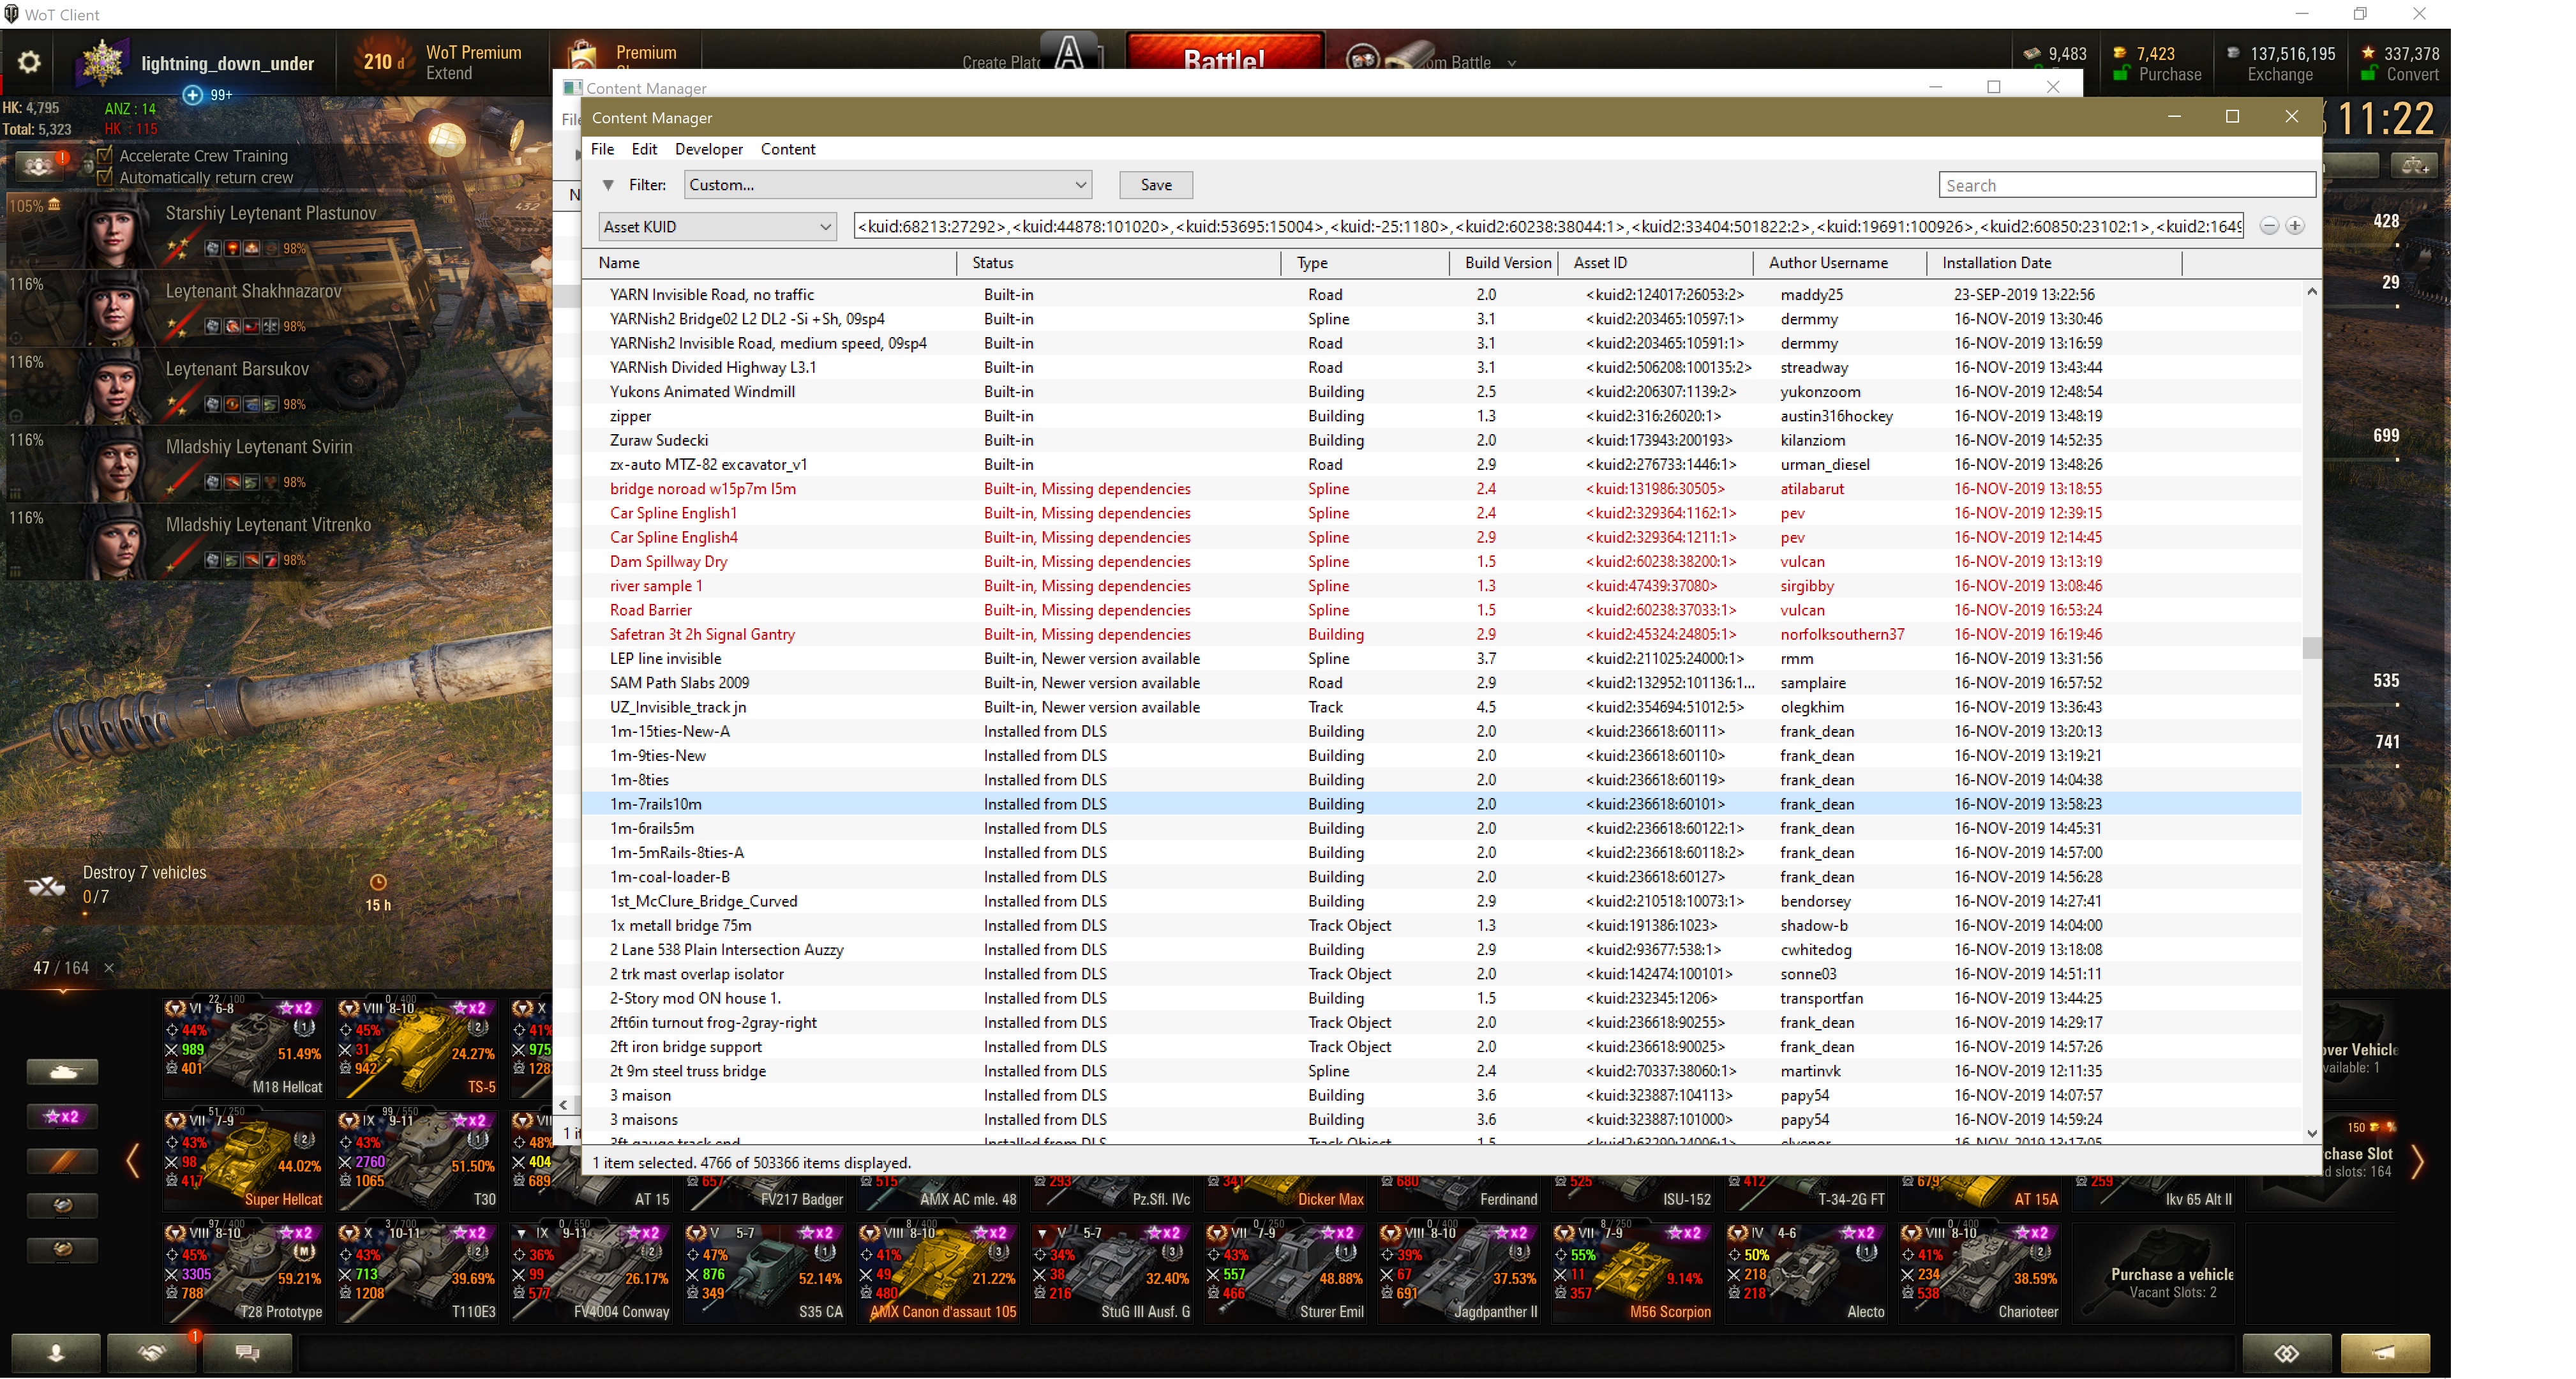Screen dimensions: 2576x1379
Task: Click in the Search field
Action: (x=2127, y=185)
